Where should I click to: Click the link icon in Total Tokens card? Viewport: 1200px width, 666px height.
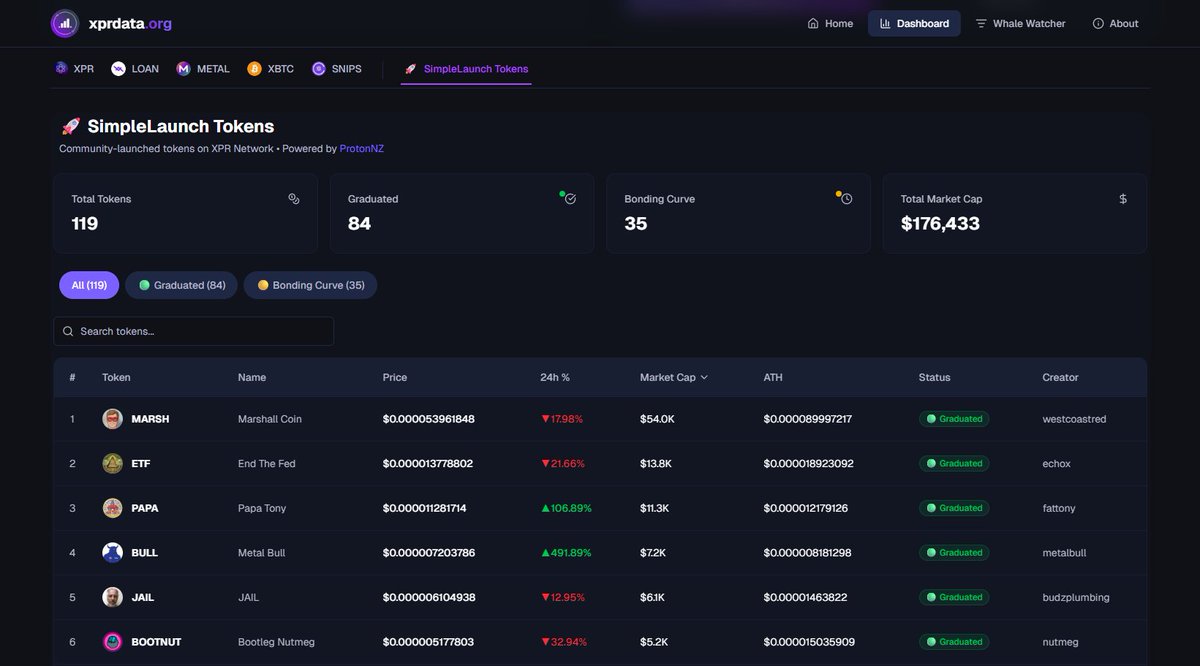coord(294,199)
